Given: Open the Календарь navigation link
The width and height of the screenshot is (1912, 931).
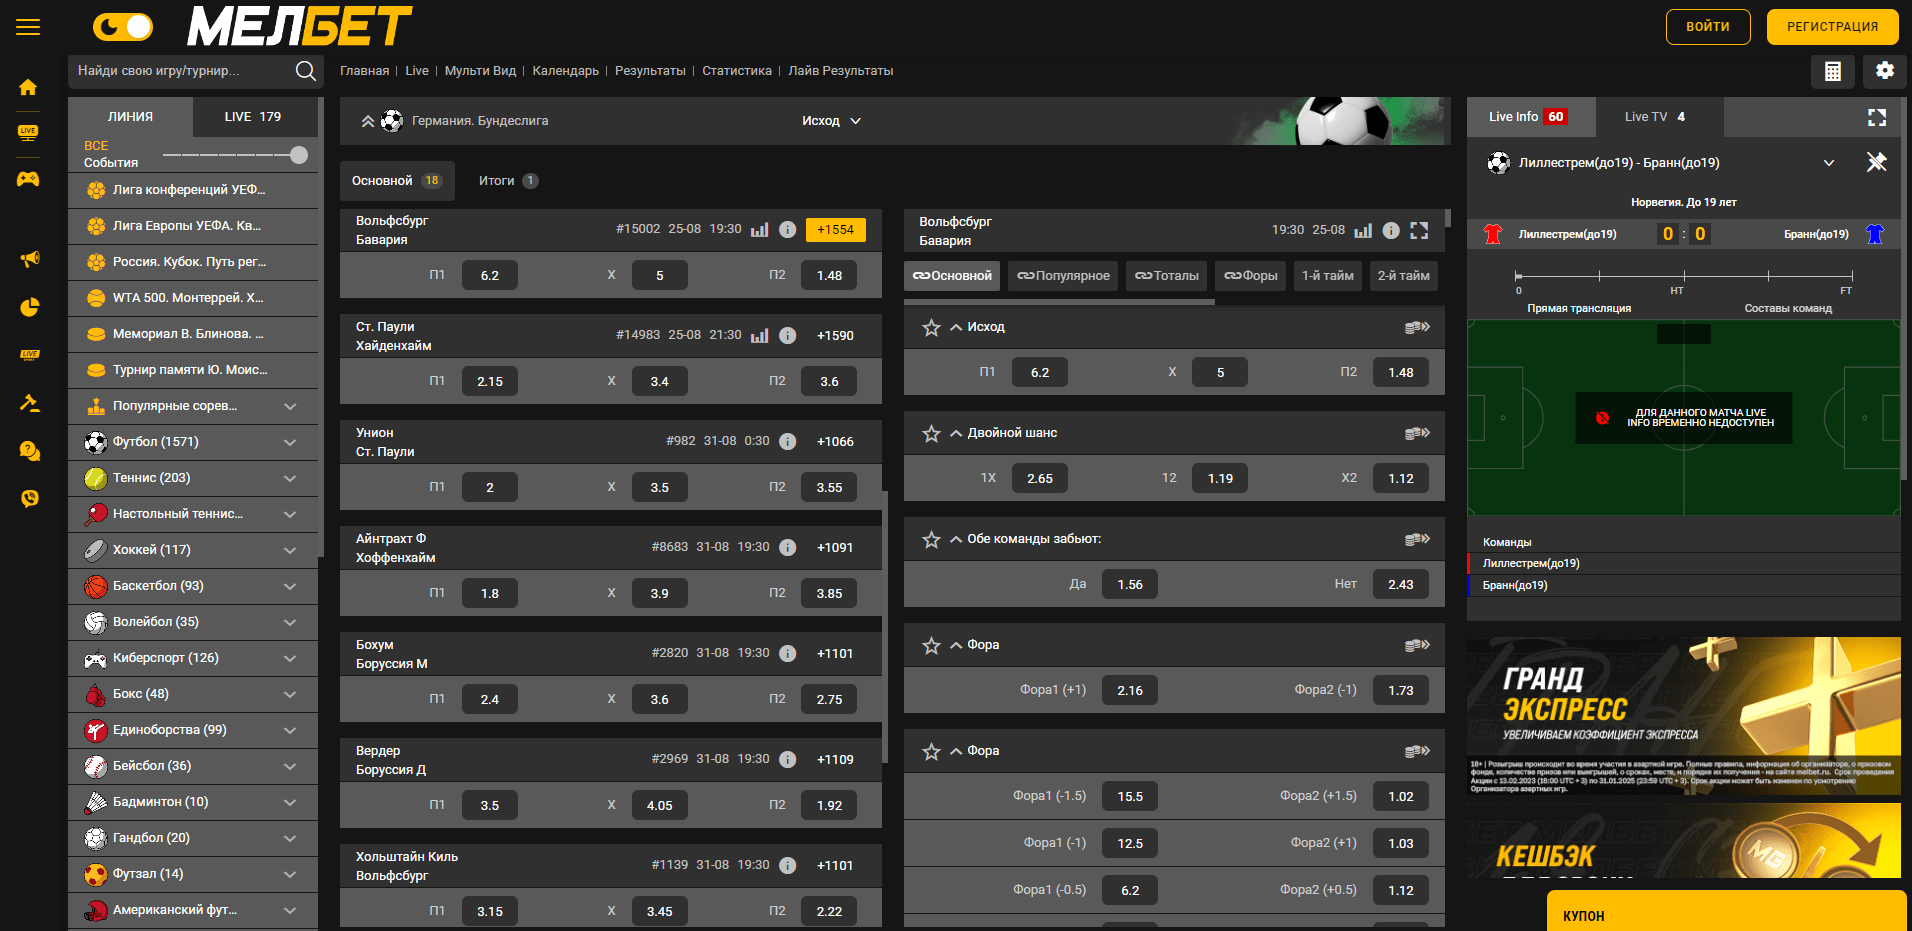Looking at the screenshot, I should 565,71.
